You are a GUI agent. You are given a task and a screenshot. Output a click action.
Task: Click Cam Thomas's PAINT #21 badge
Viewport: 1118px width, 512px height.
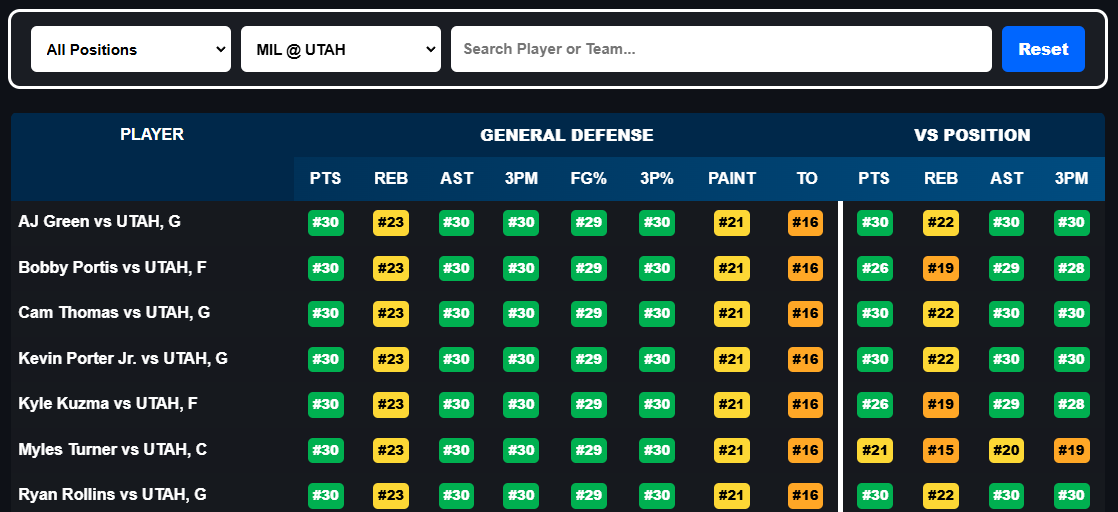732,314
